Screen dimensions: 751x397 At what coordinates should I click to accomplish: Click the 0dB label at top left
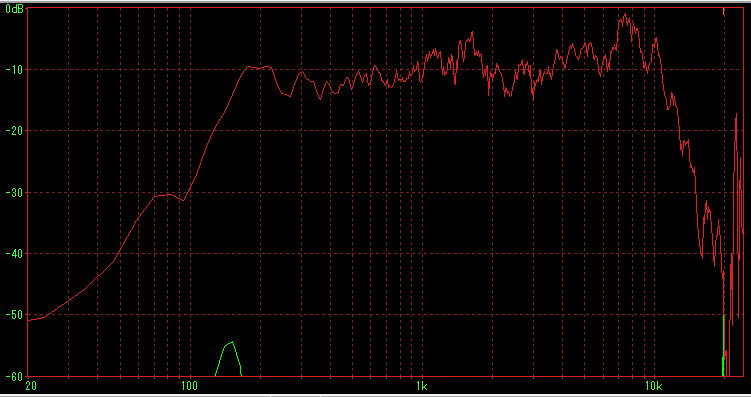coord(14,9)
